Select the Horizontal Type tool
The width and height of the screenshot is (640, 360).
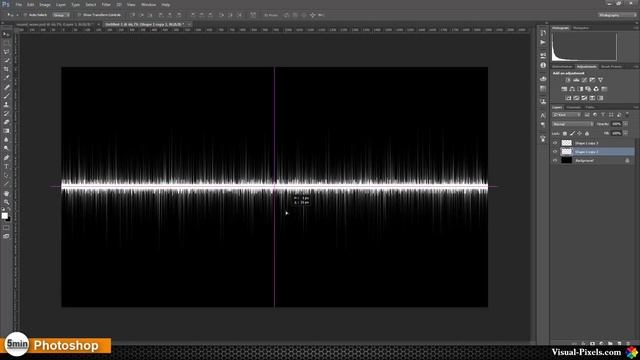6,167
